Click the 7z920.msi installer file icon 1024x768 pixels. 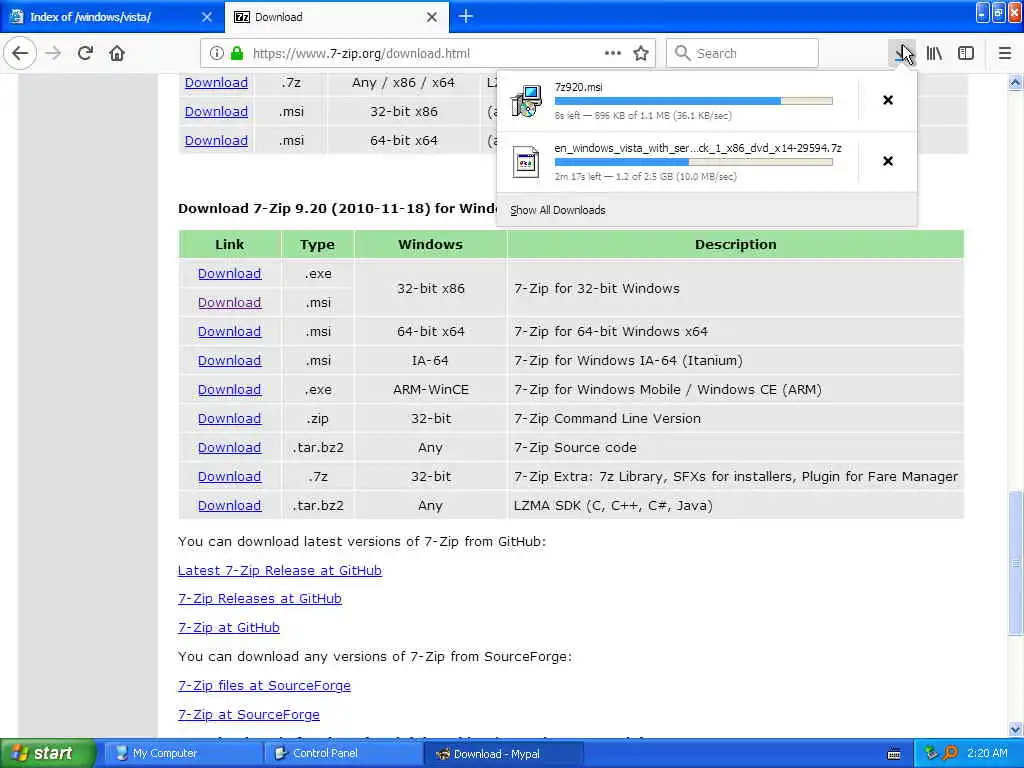click(526, 101)
